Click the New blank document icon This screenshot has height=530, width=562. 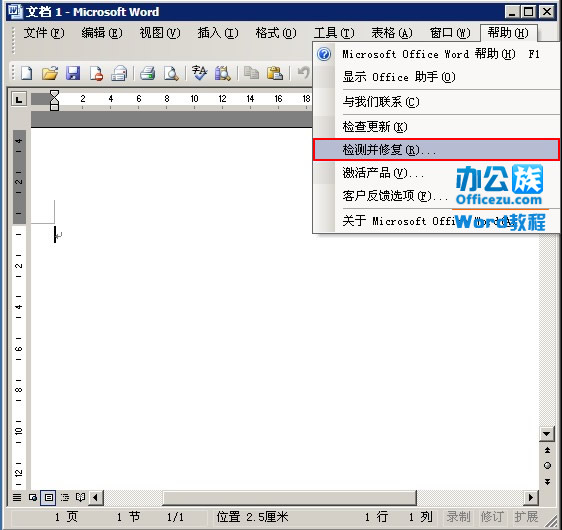coord(27,73)
